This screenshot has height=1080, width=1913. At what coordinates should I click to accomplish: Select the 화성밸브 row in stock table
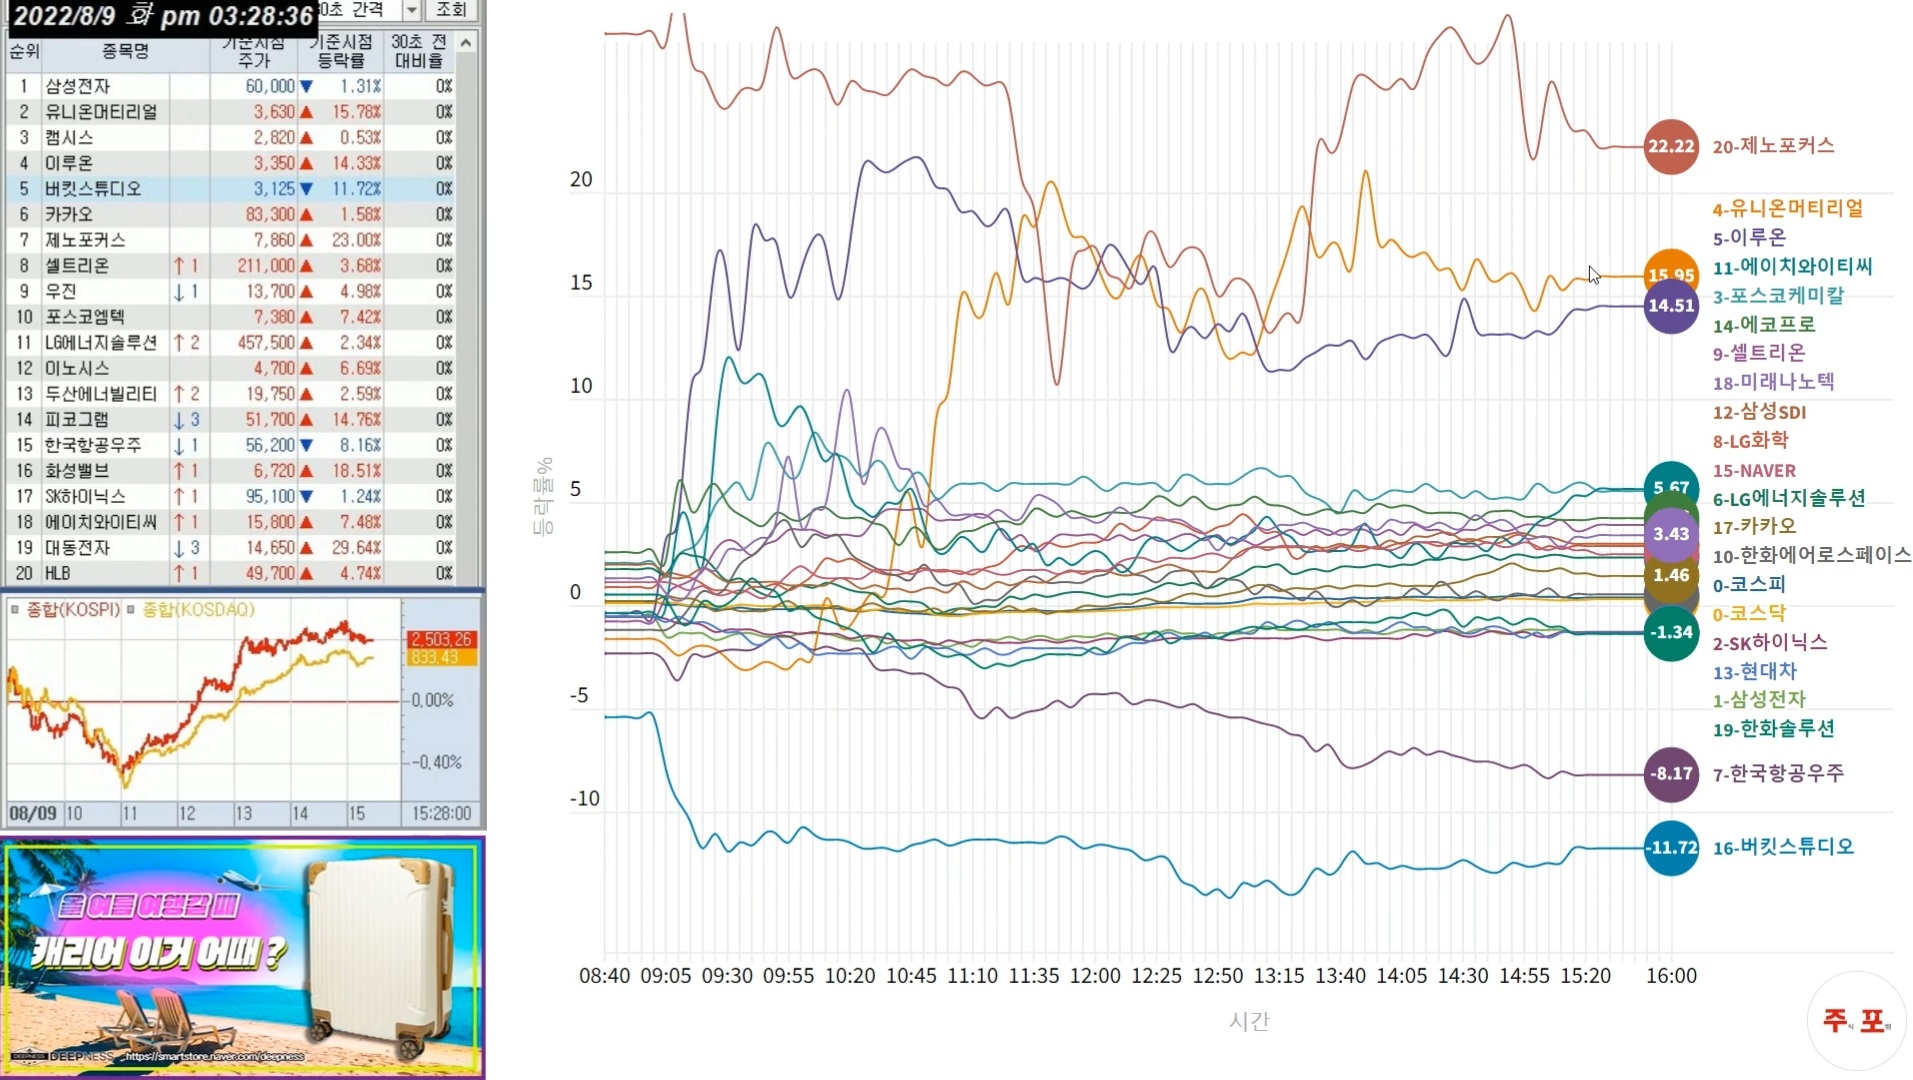[x=231, y=471]
